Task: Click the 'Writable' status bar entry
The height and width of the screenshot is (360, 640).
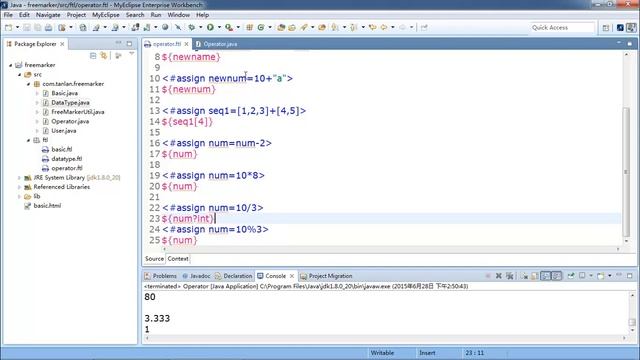Action: pos(382,353)
